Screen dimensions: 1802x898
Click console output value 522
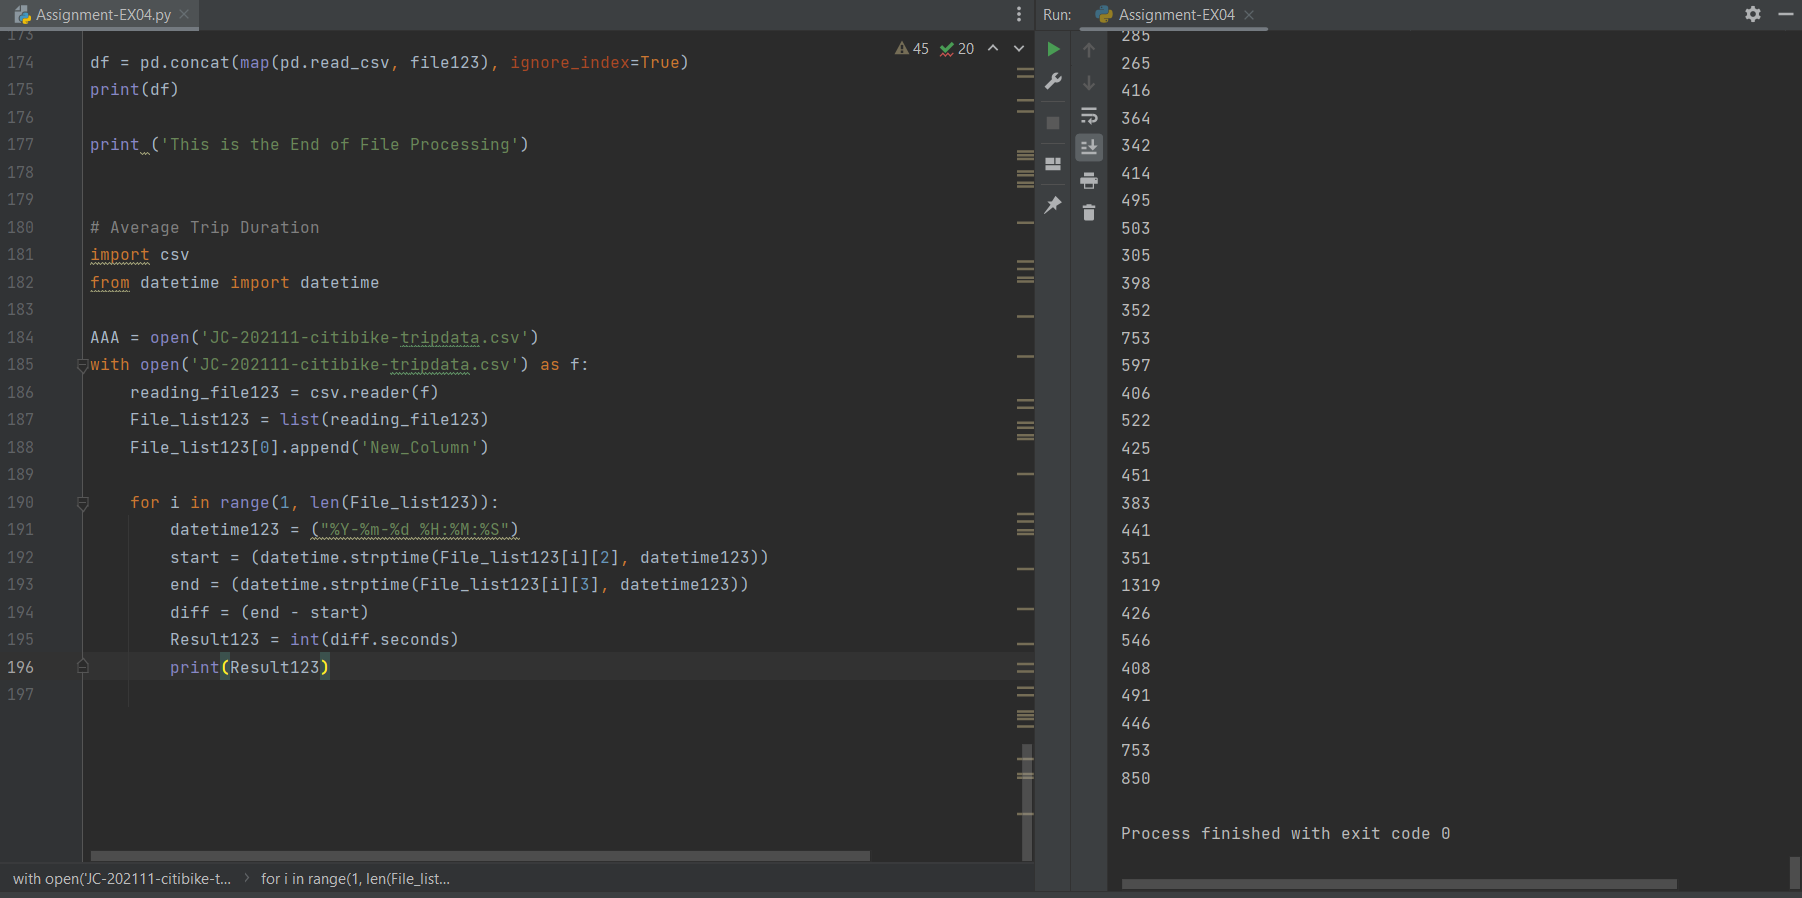[1136, 421]
